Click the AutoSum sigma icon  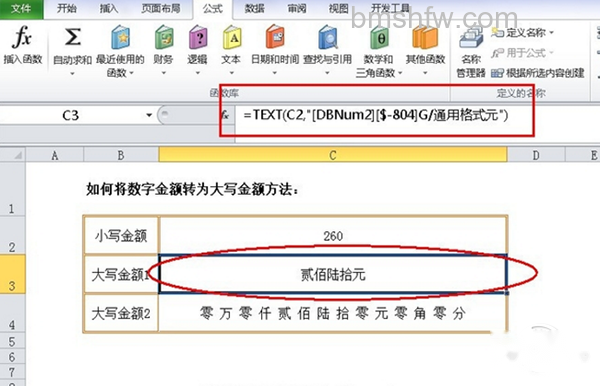coord(72,37)
